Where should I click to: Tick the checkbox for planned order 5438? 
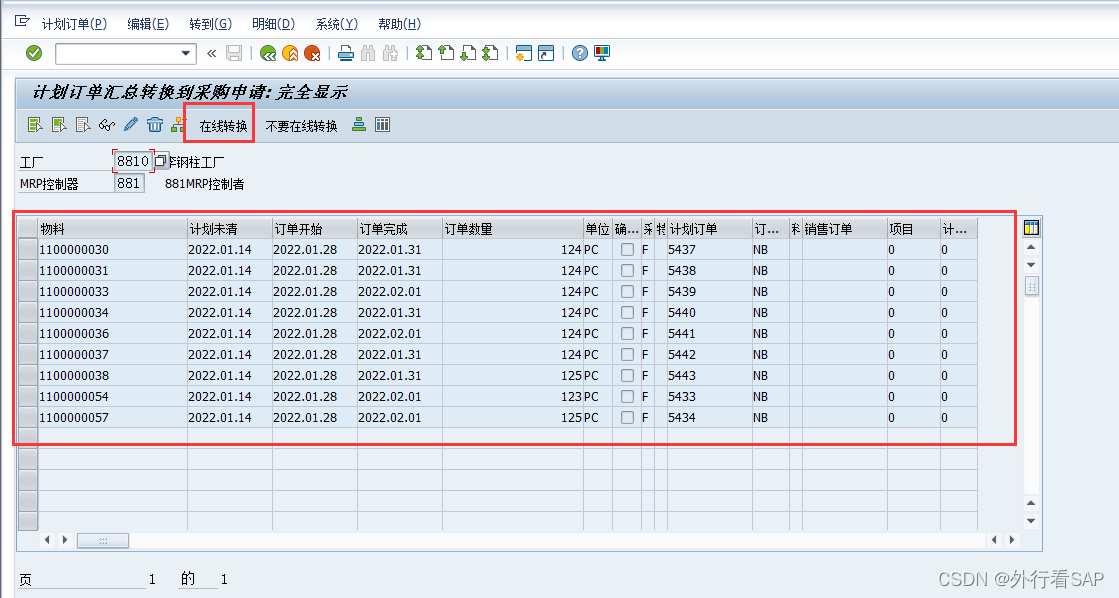click(x=627, y=270)
